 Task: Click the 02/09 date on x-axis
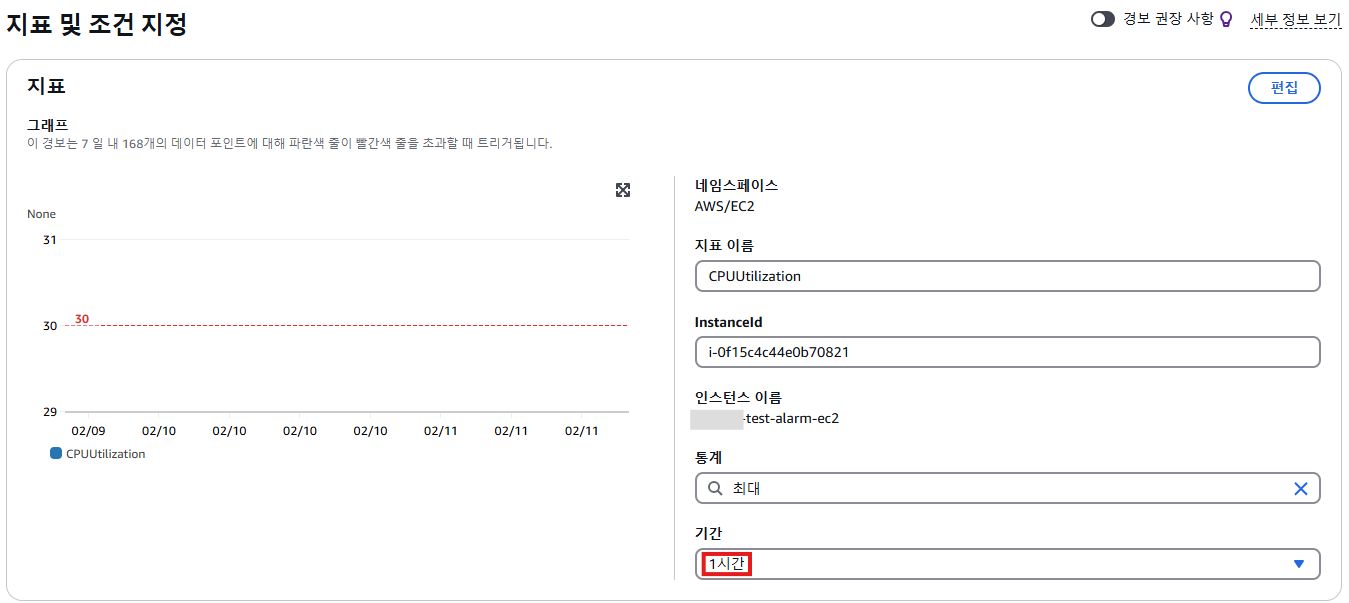[x=89, y=430]
